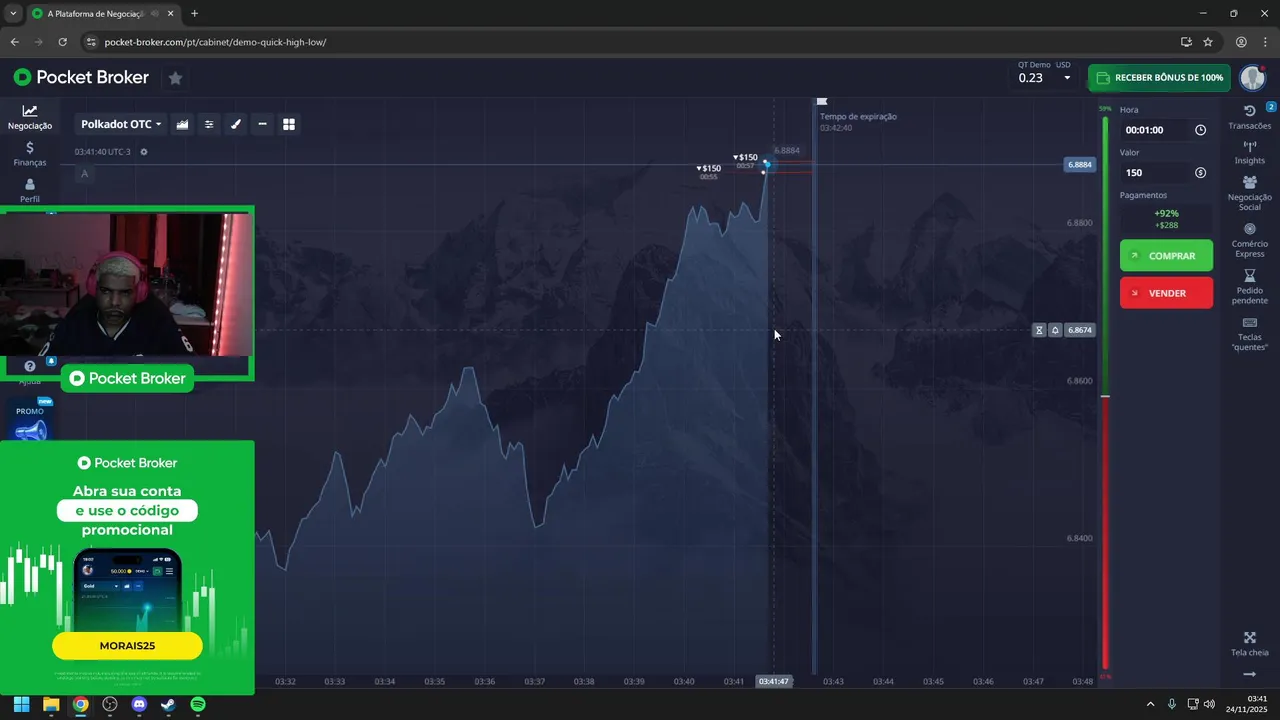Open Windows Start menu
Image resolution: width=1280 pixels, height=720 pixels.
[21, 704]
